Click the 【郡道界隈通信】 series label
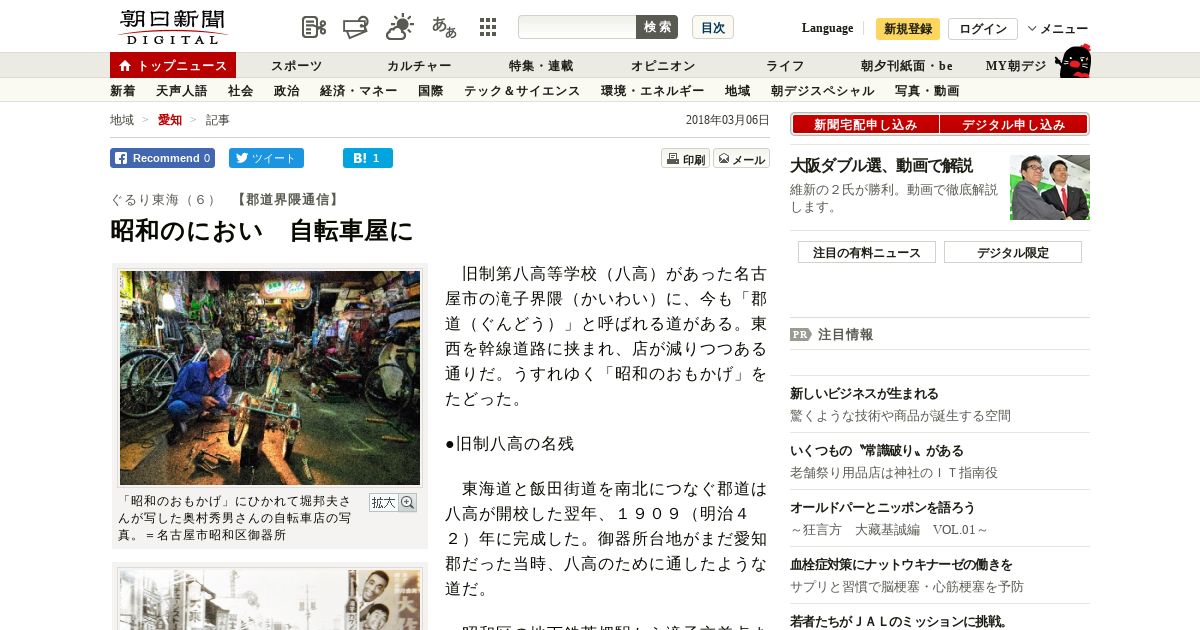This screenshot has height=630, width=1200. click(x=286, y=199)
